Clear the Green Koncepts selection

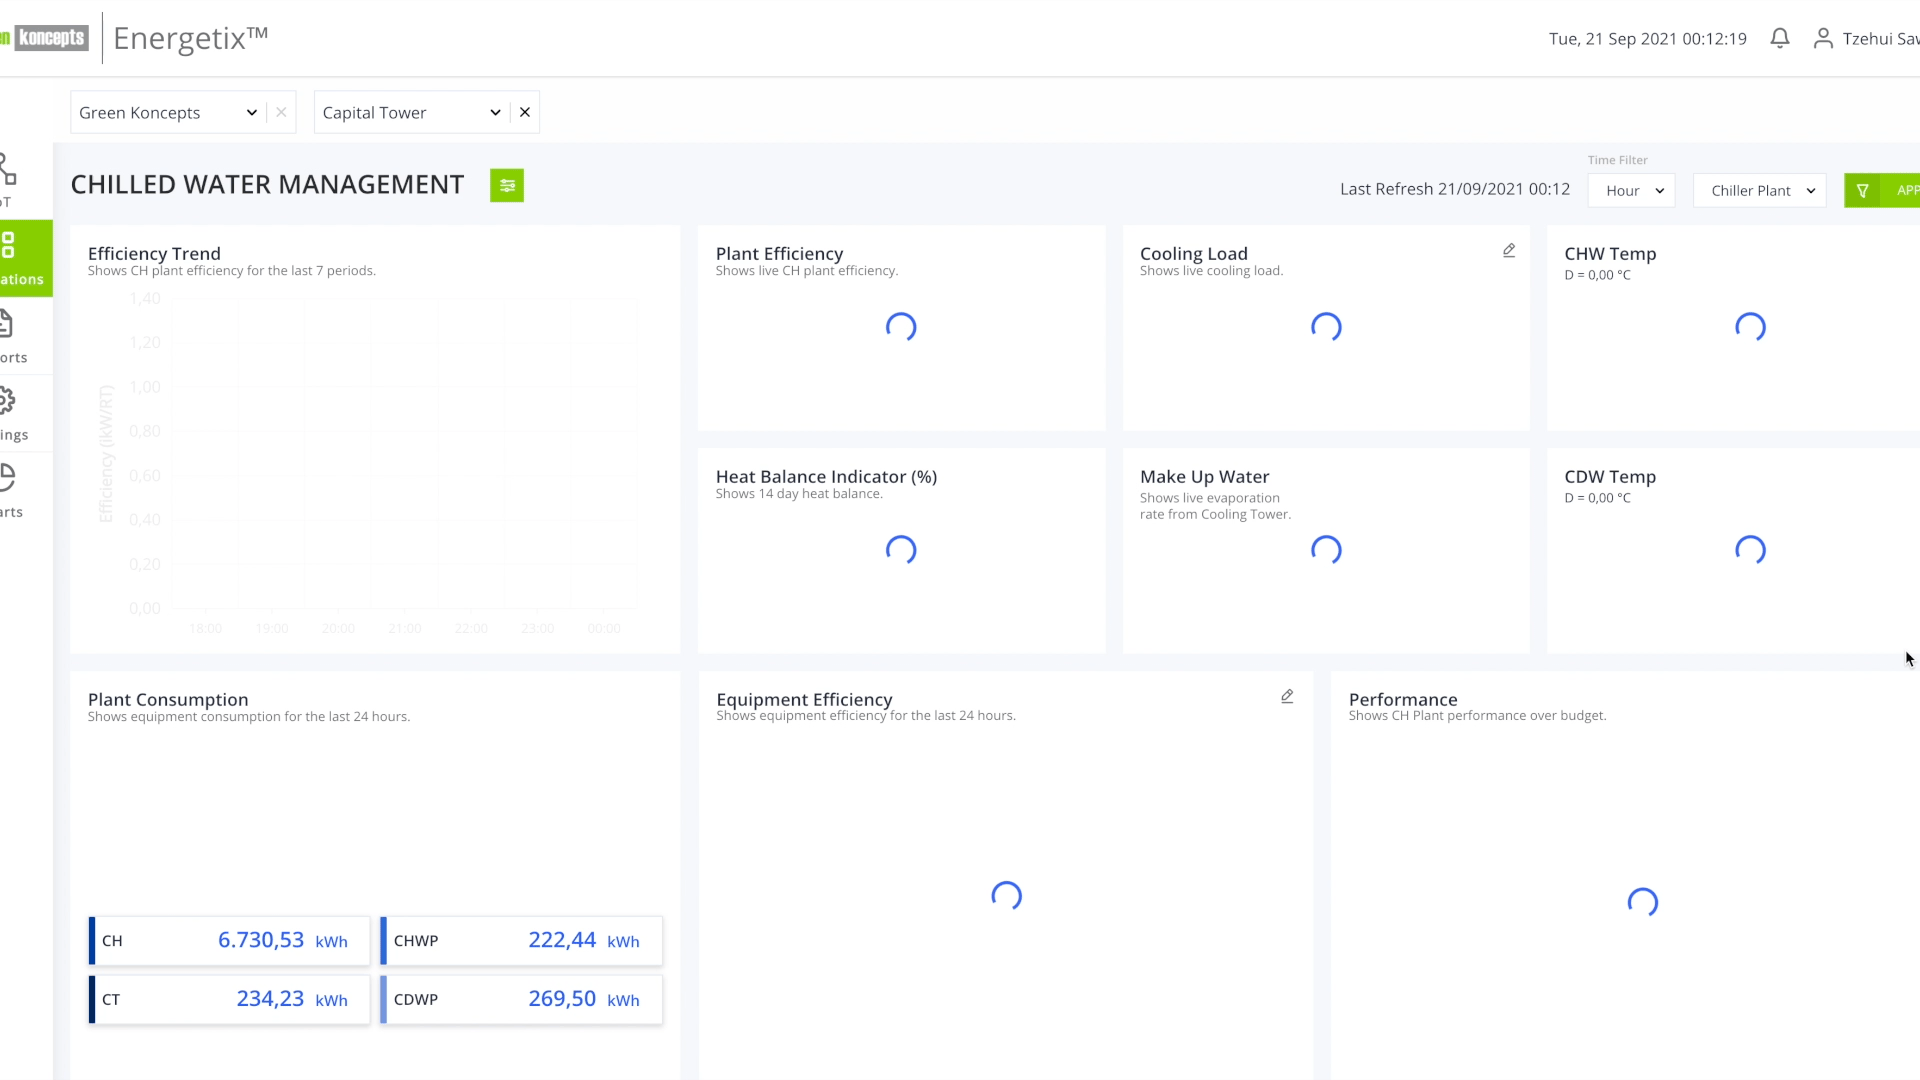tap(281, 112)
